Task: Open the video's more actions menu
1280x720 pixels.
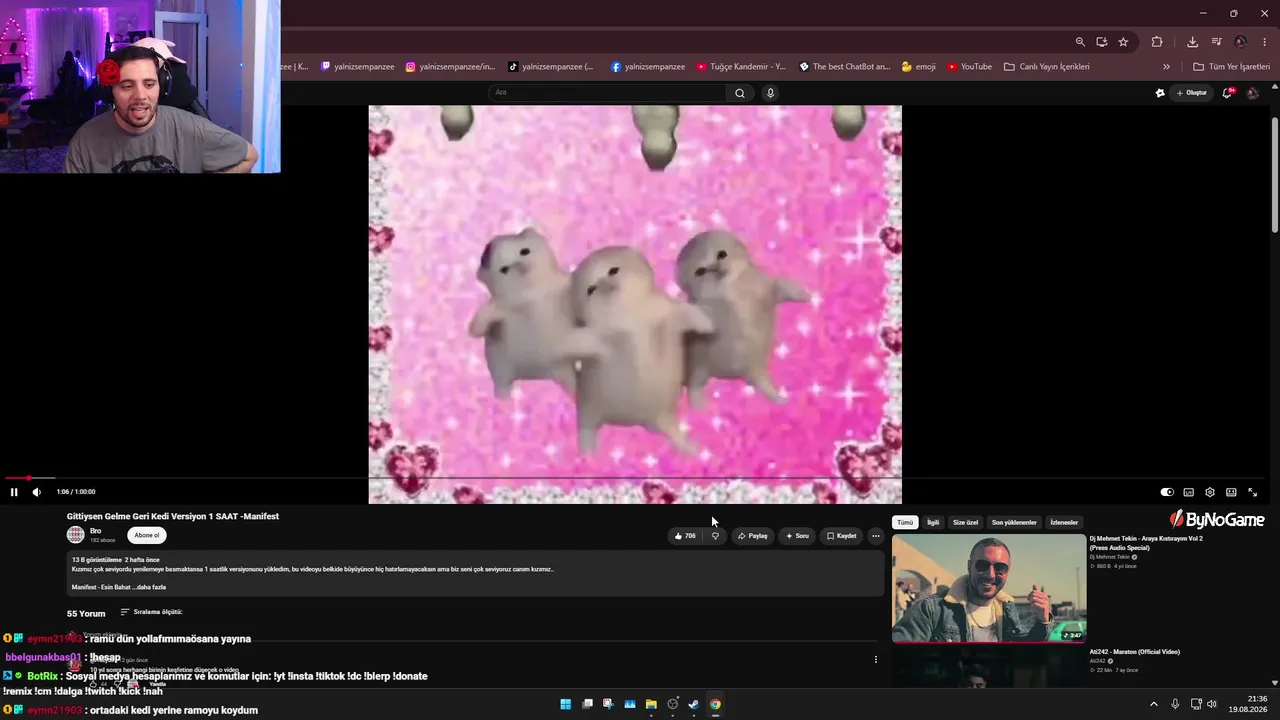Action: coord(876,536)
